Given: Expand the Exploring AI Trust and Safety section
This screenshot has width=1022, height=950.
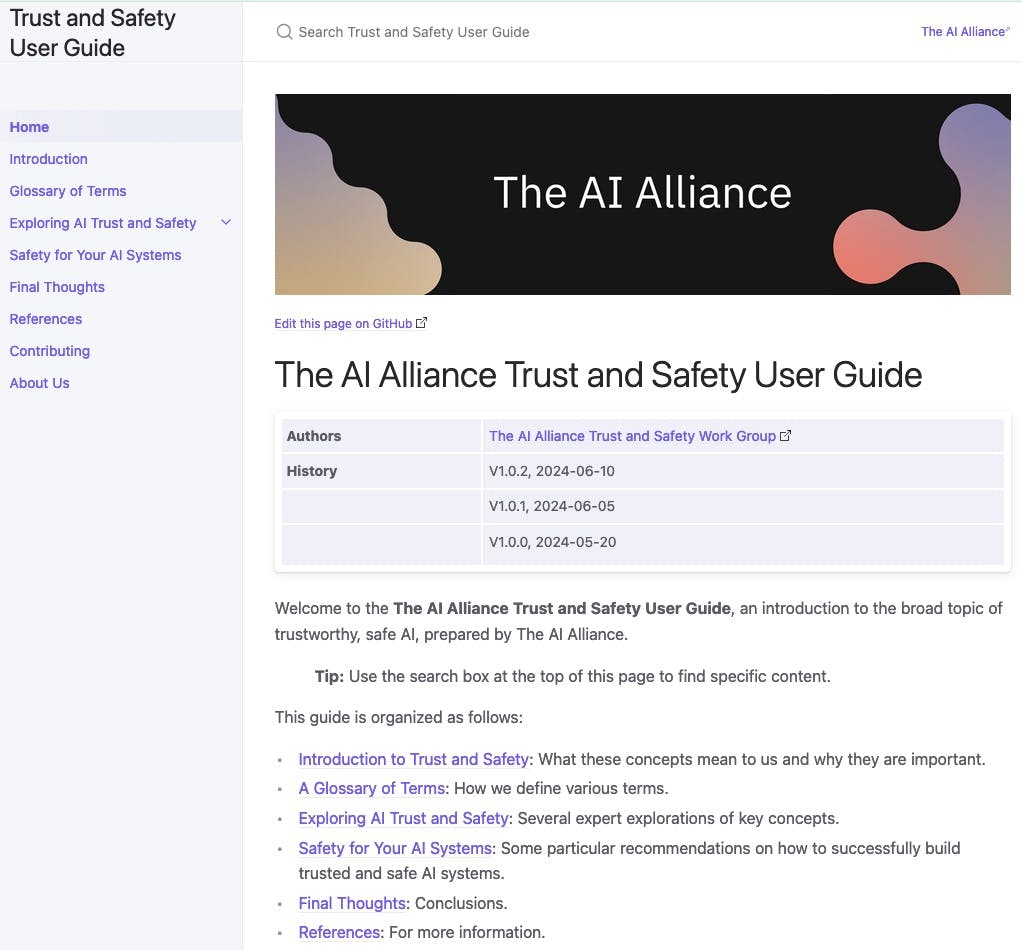Looking at the screenshot, I should 225,222.
